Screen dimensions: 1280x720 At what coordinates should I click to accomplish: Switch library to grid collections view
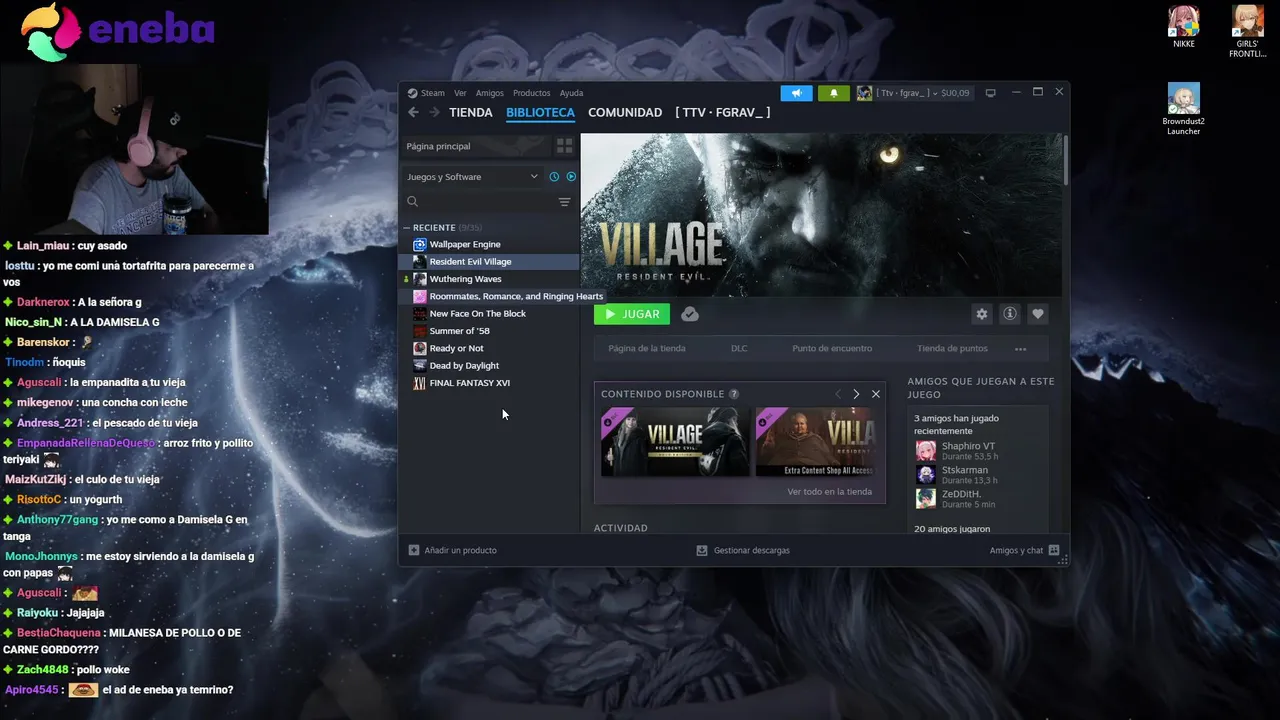(x=564, y=146)
